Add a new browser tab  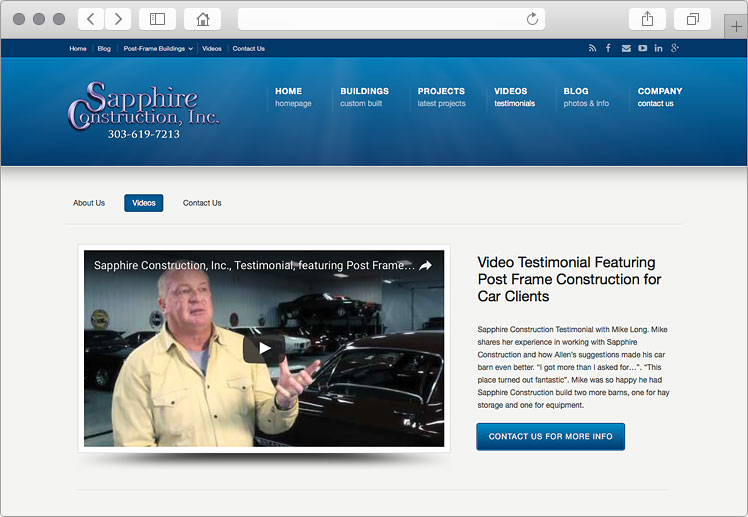(736, 27)
